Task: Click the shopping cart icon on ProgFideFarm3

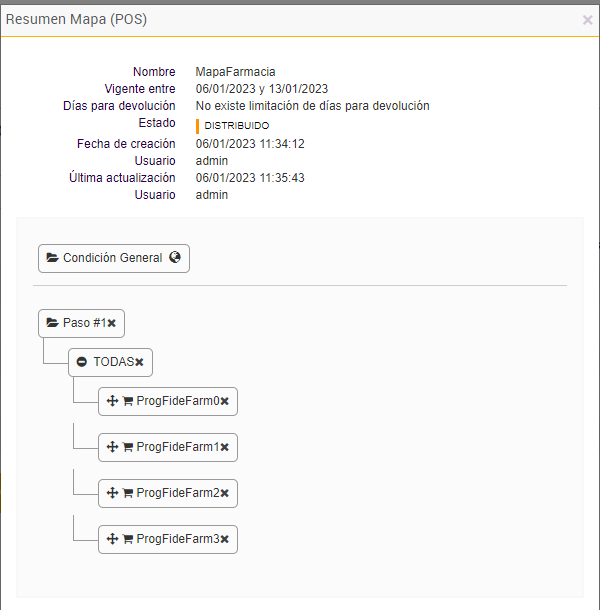Action: pyautogui.click(x=128, y=539)
